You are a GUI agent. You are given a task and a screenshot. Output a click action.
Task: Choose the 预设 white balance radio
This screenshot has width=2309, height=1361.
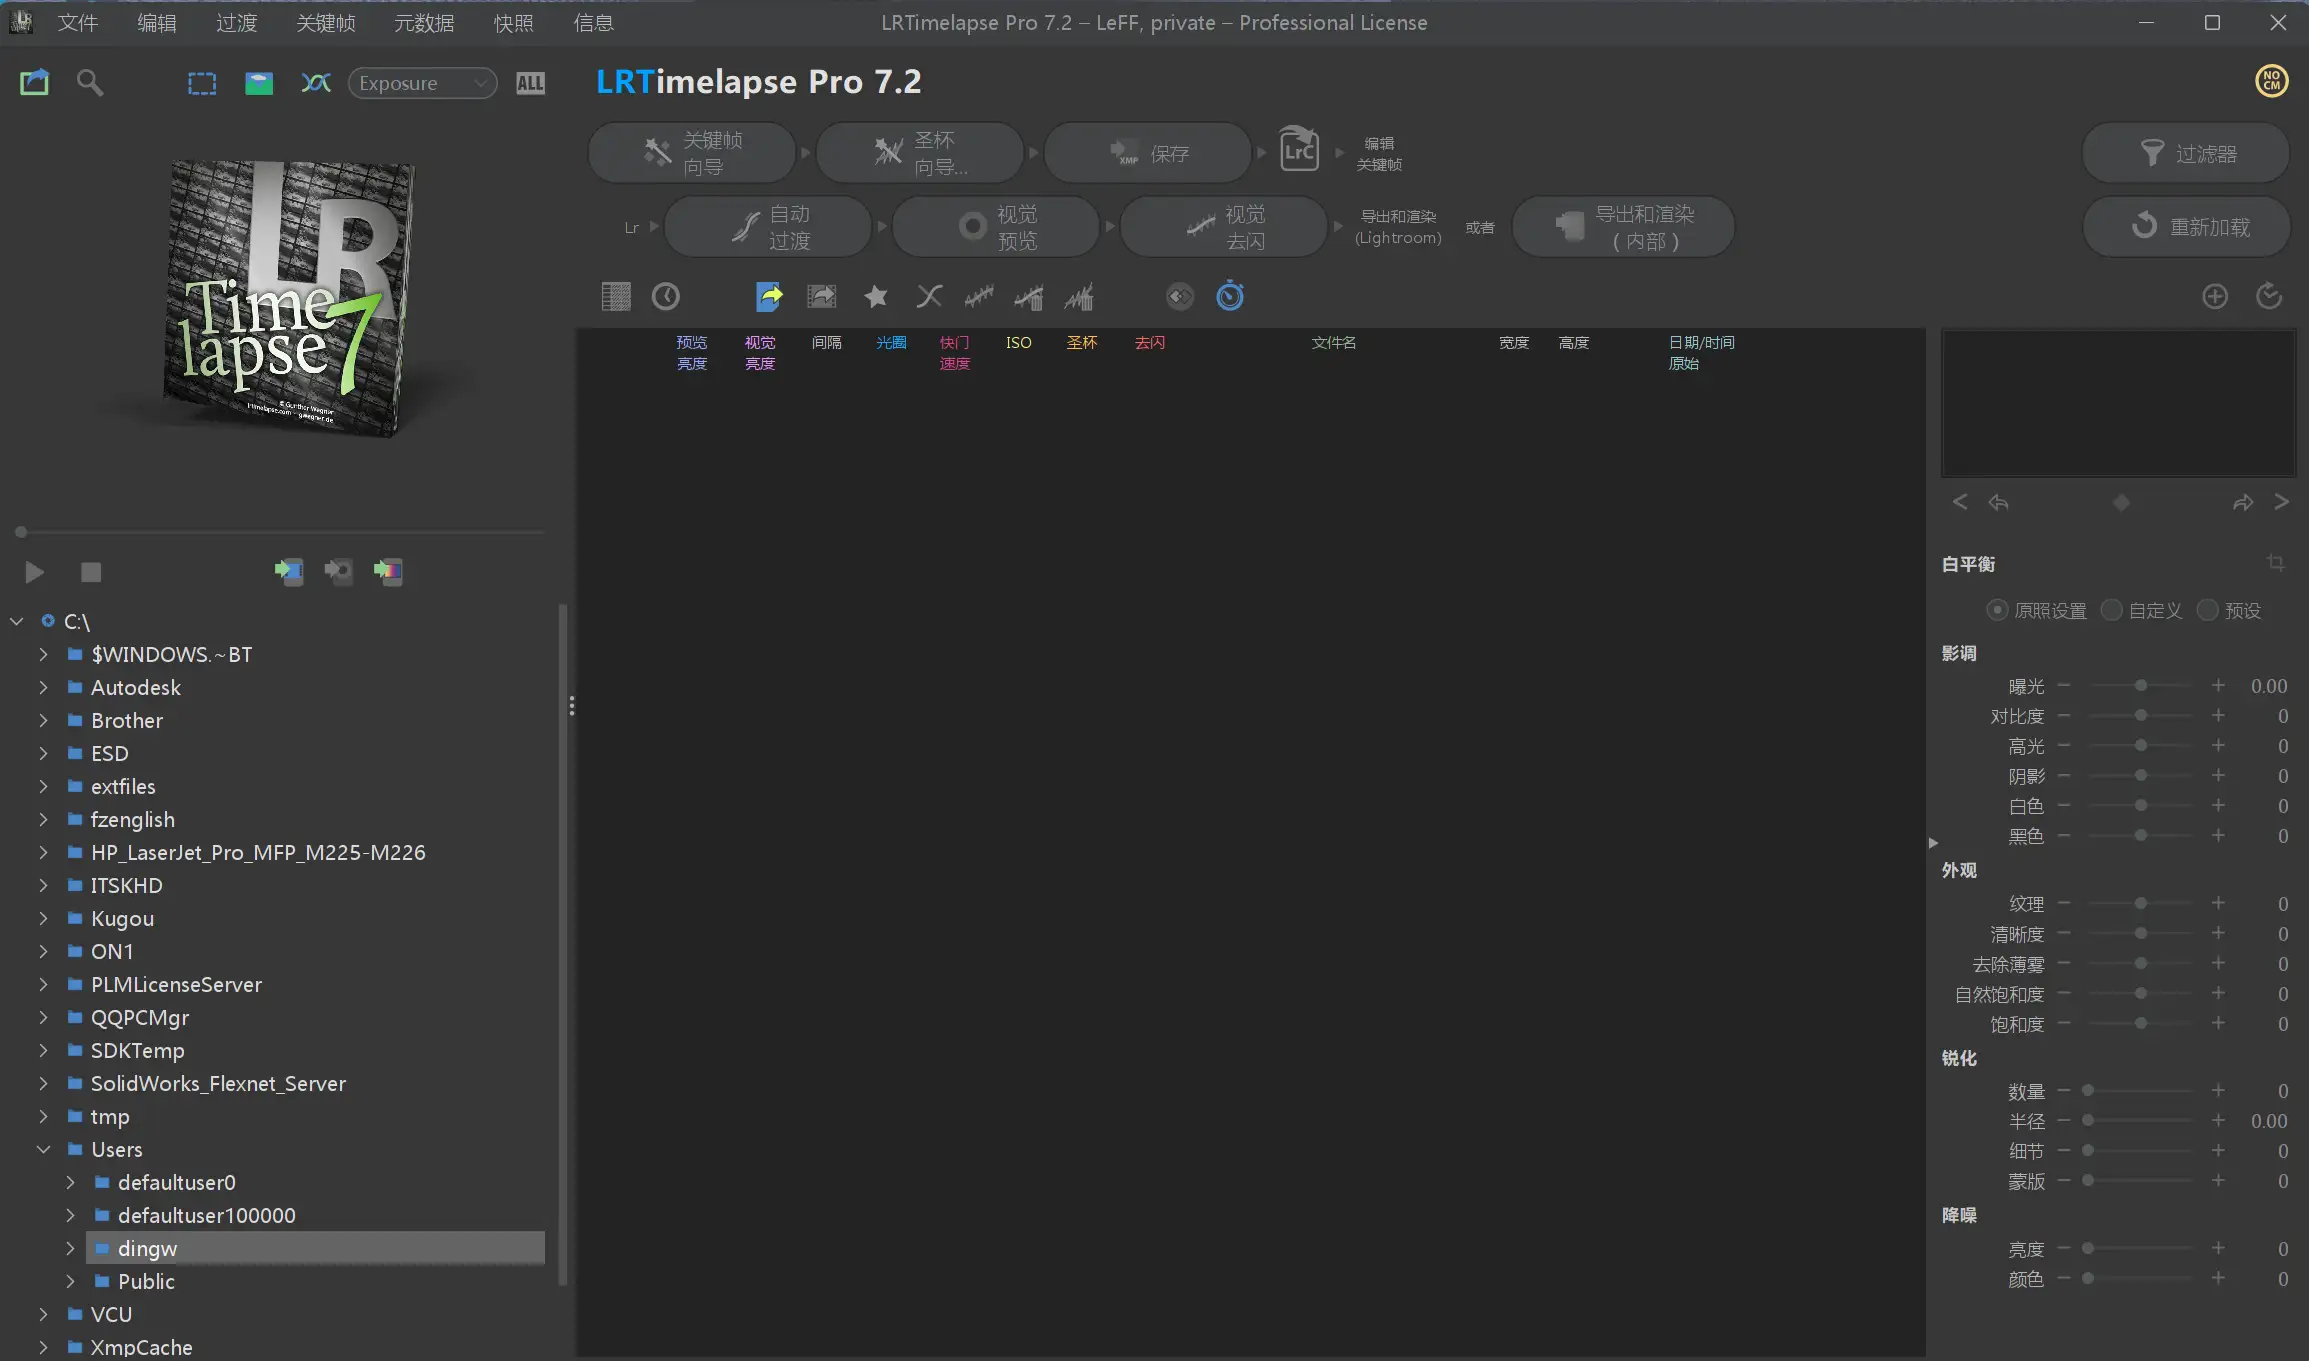(2208, 610)
